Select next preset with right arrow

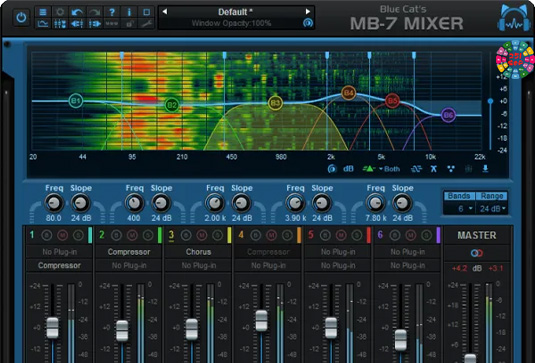[x=308, y=12]
